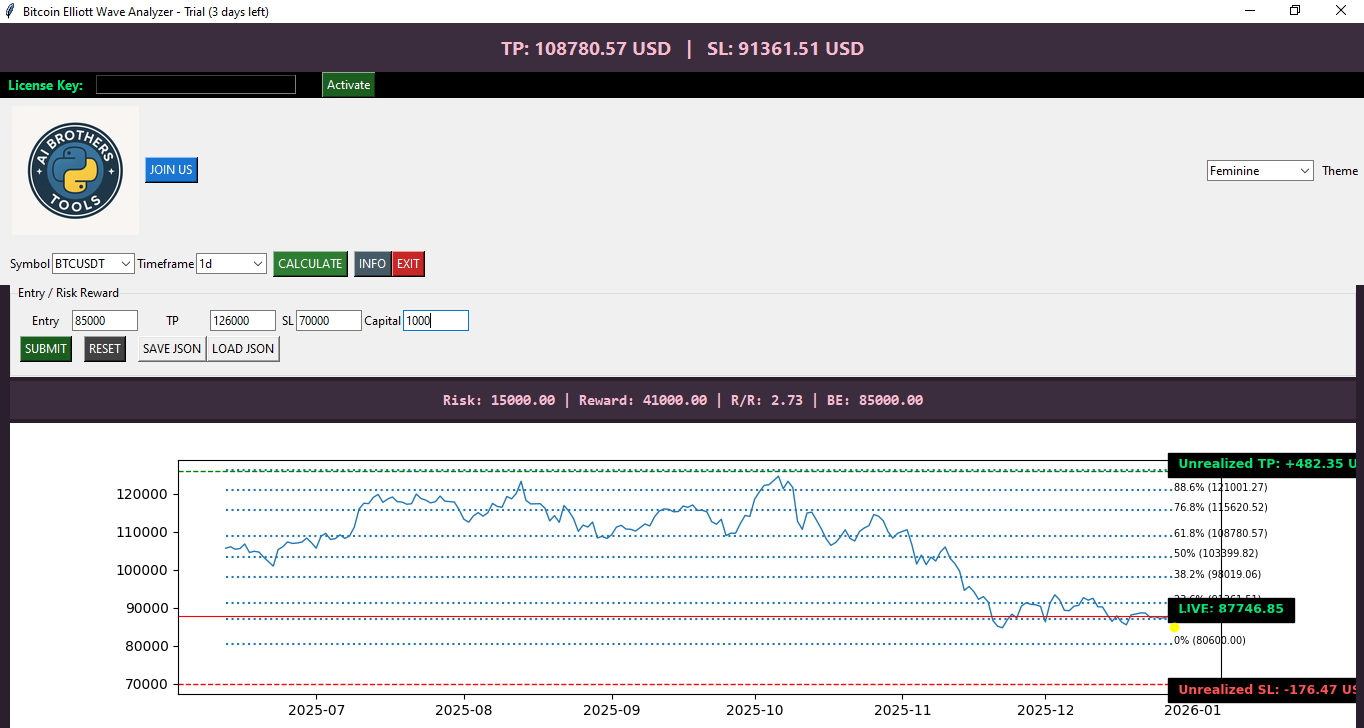Click SAVE JSON button
Viewport: 1364px width, 728px height.
coord(172,349)
